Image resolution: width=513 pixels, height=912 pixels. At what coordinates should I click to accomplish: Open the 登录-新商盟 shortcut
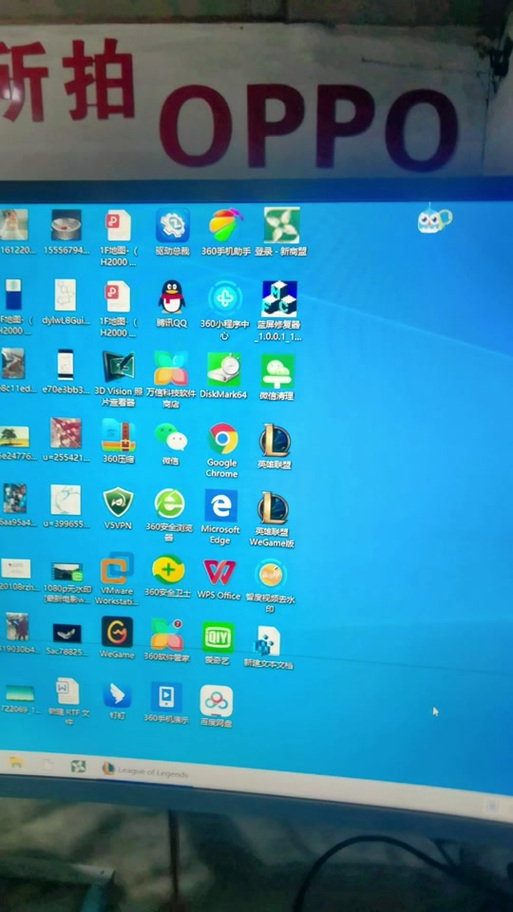282,233
